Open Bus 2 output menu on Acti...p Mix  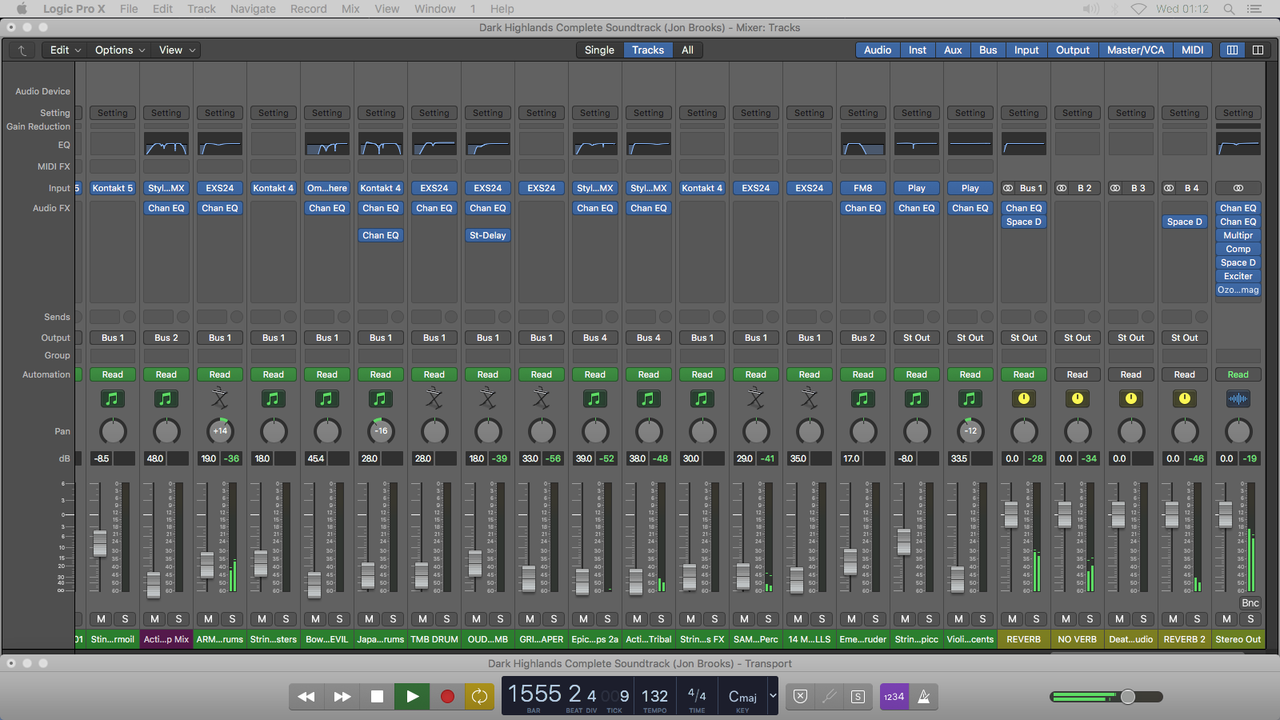(x=166, y=338)
